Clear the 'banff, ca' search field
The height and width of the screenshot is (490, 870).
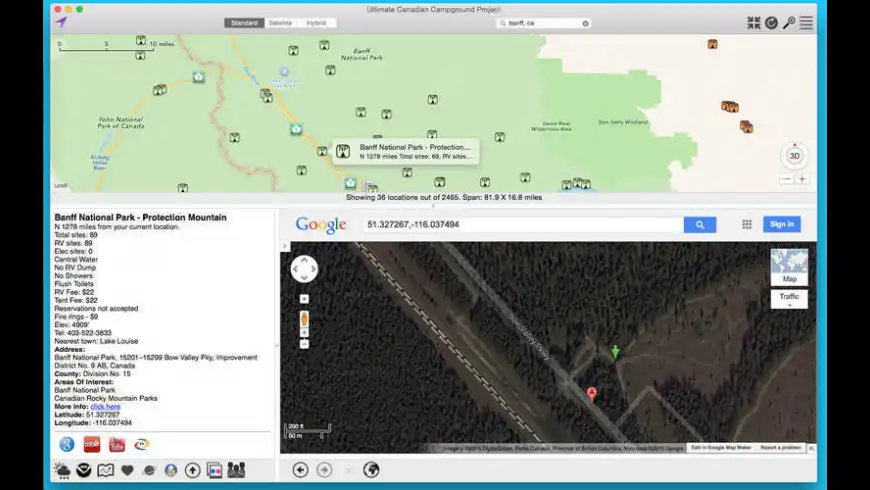[585, 23]
